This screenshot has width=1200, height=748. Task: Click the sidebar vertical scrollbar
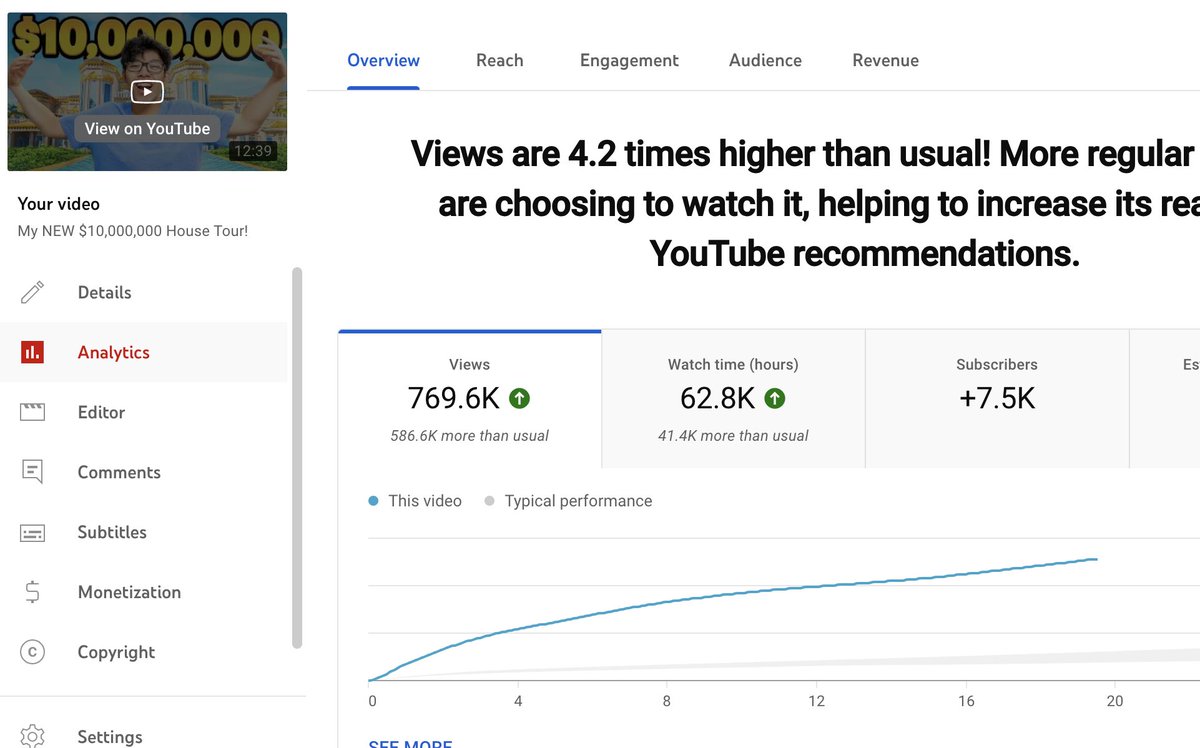297,458
